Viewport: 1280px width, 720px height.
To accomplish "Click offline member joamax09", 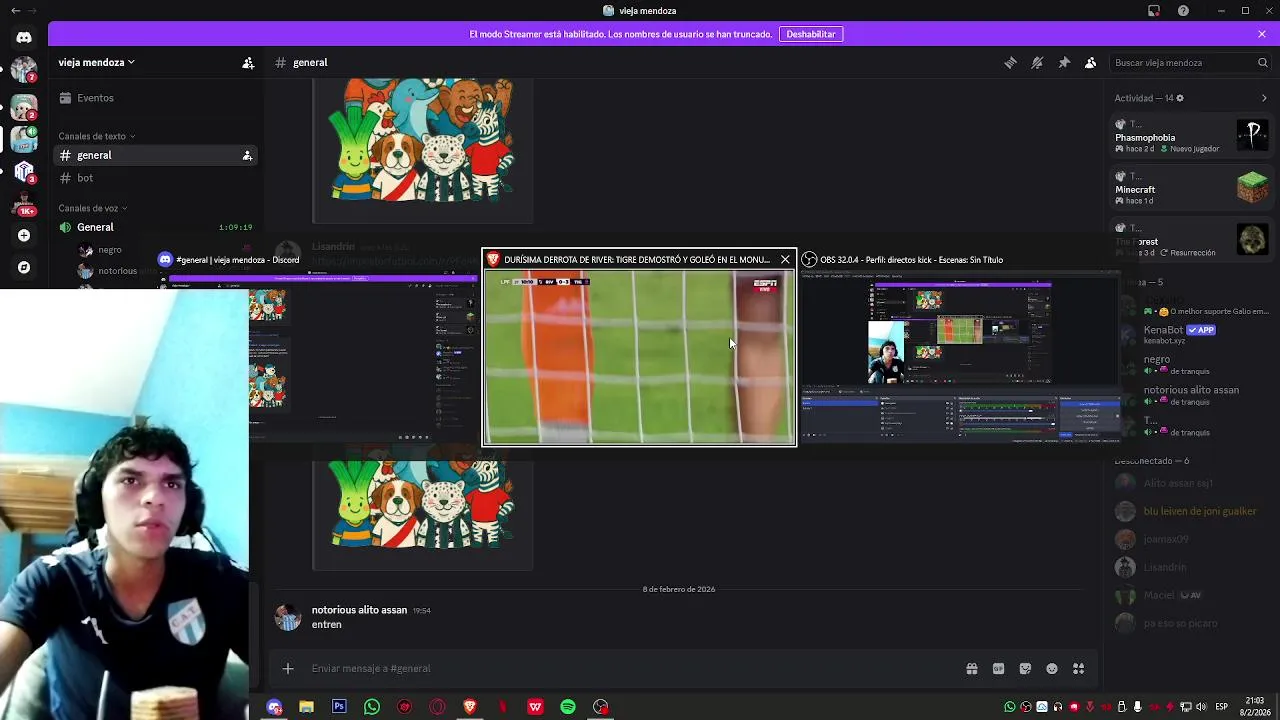I will tap(1192, 539).
